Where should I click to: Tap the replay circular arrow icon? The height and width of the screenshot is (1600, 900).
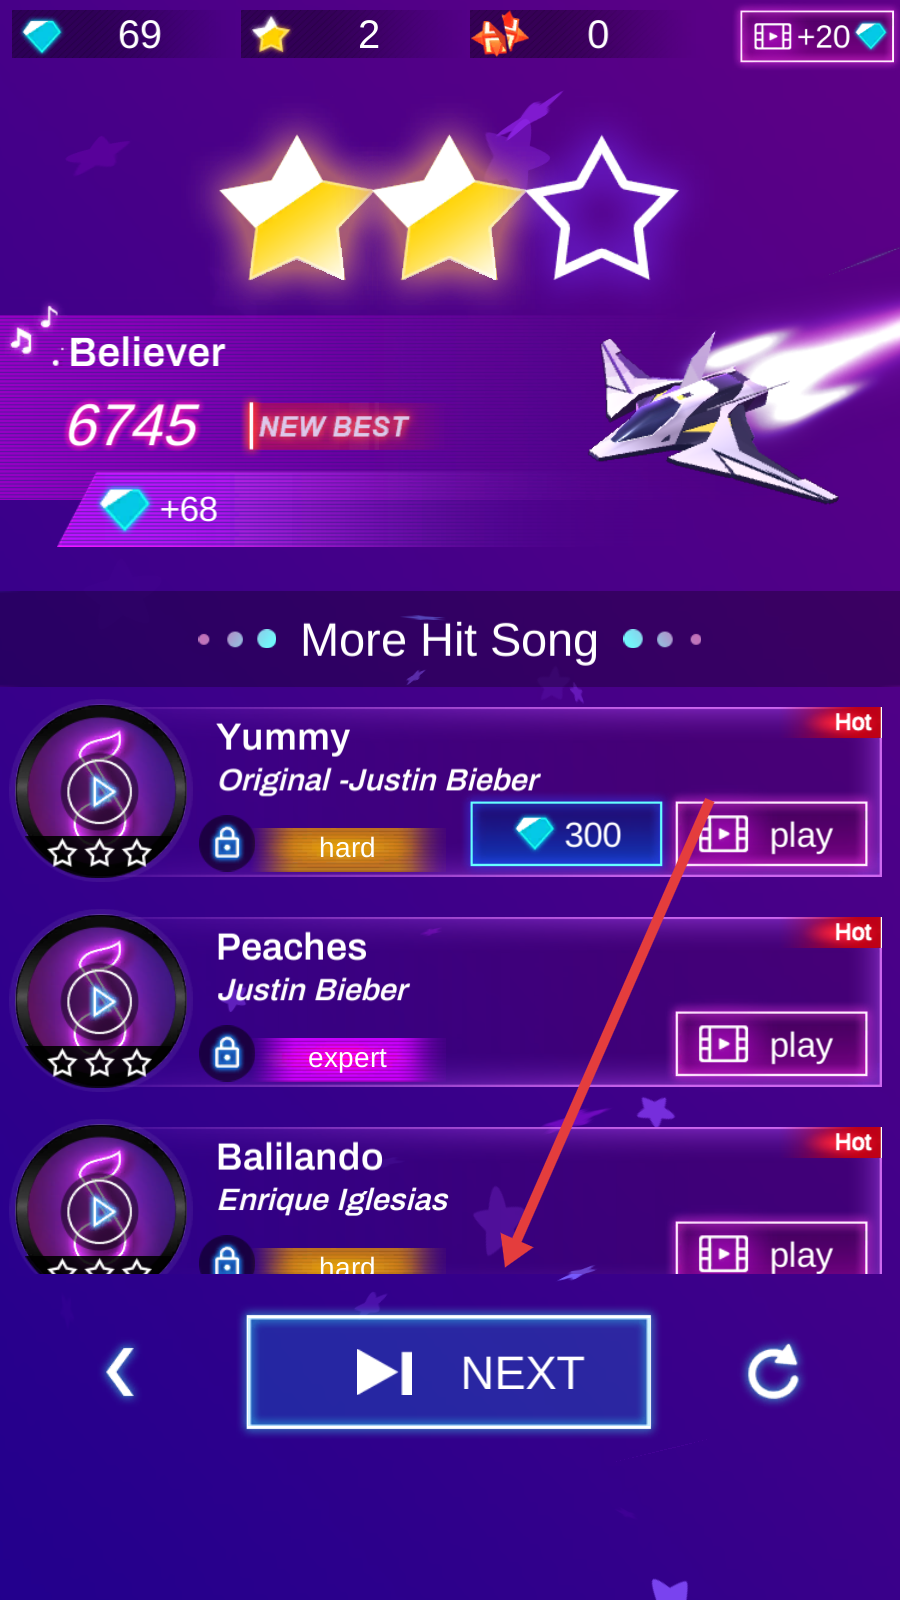tap(773, 1371)
